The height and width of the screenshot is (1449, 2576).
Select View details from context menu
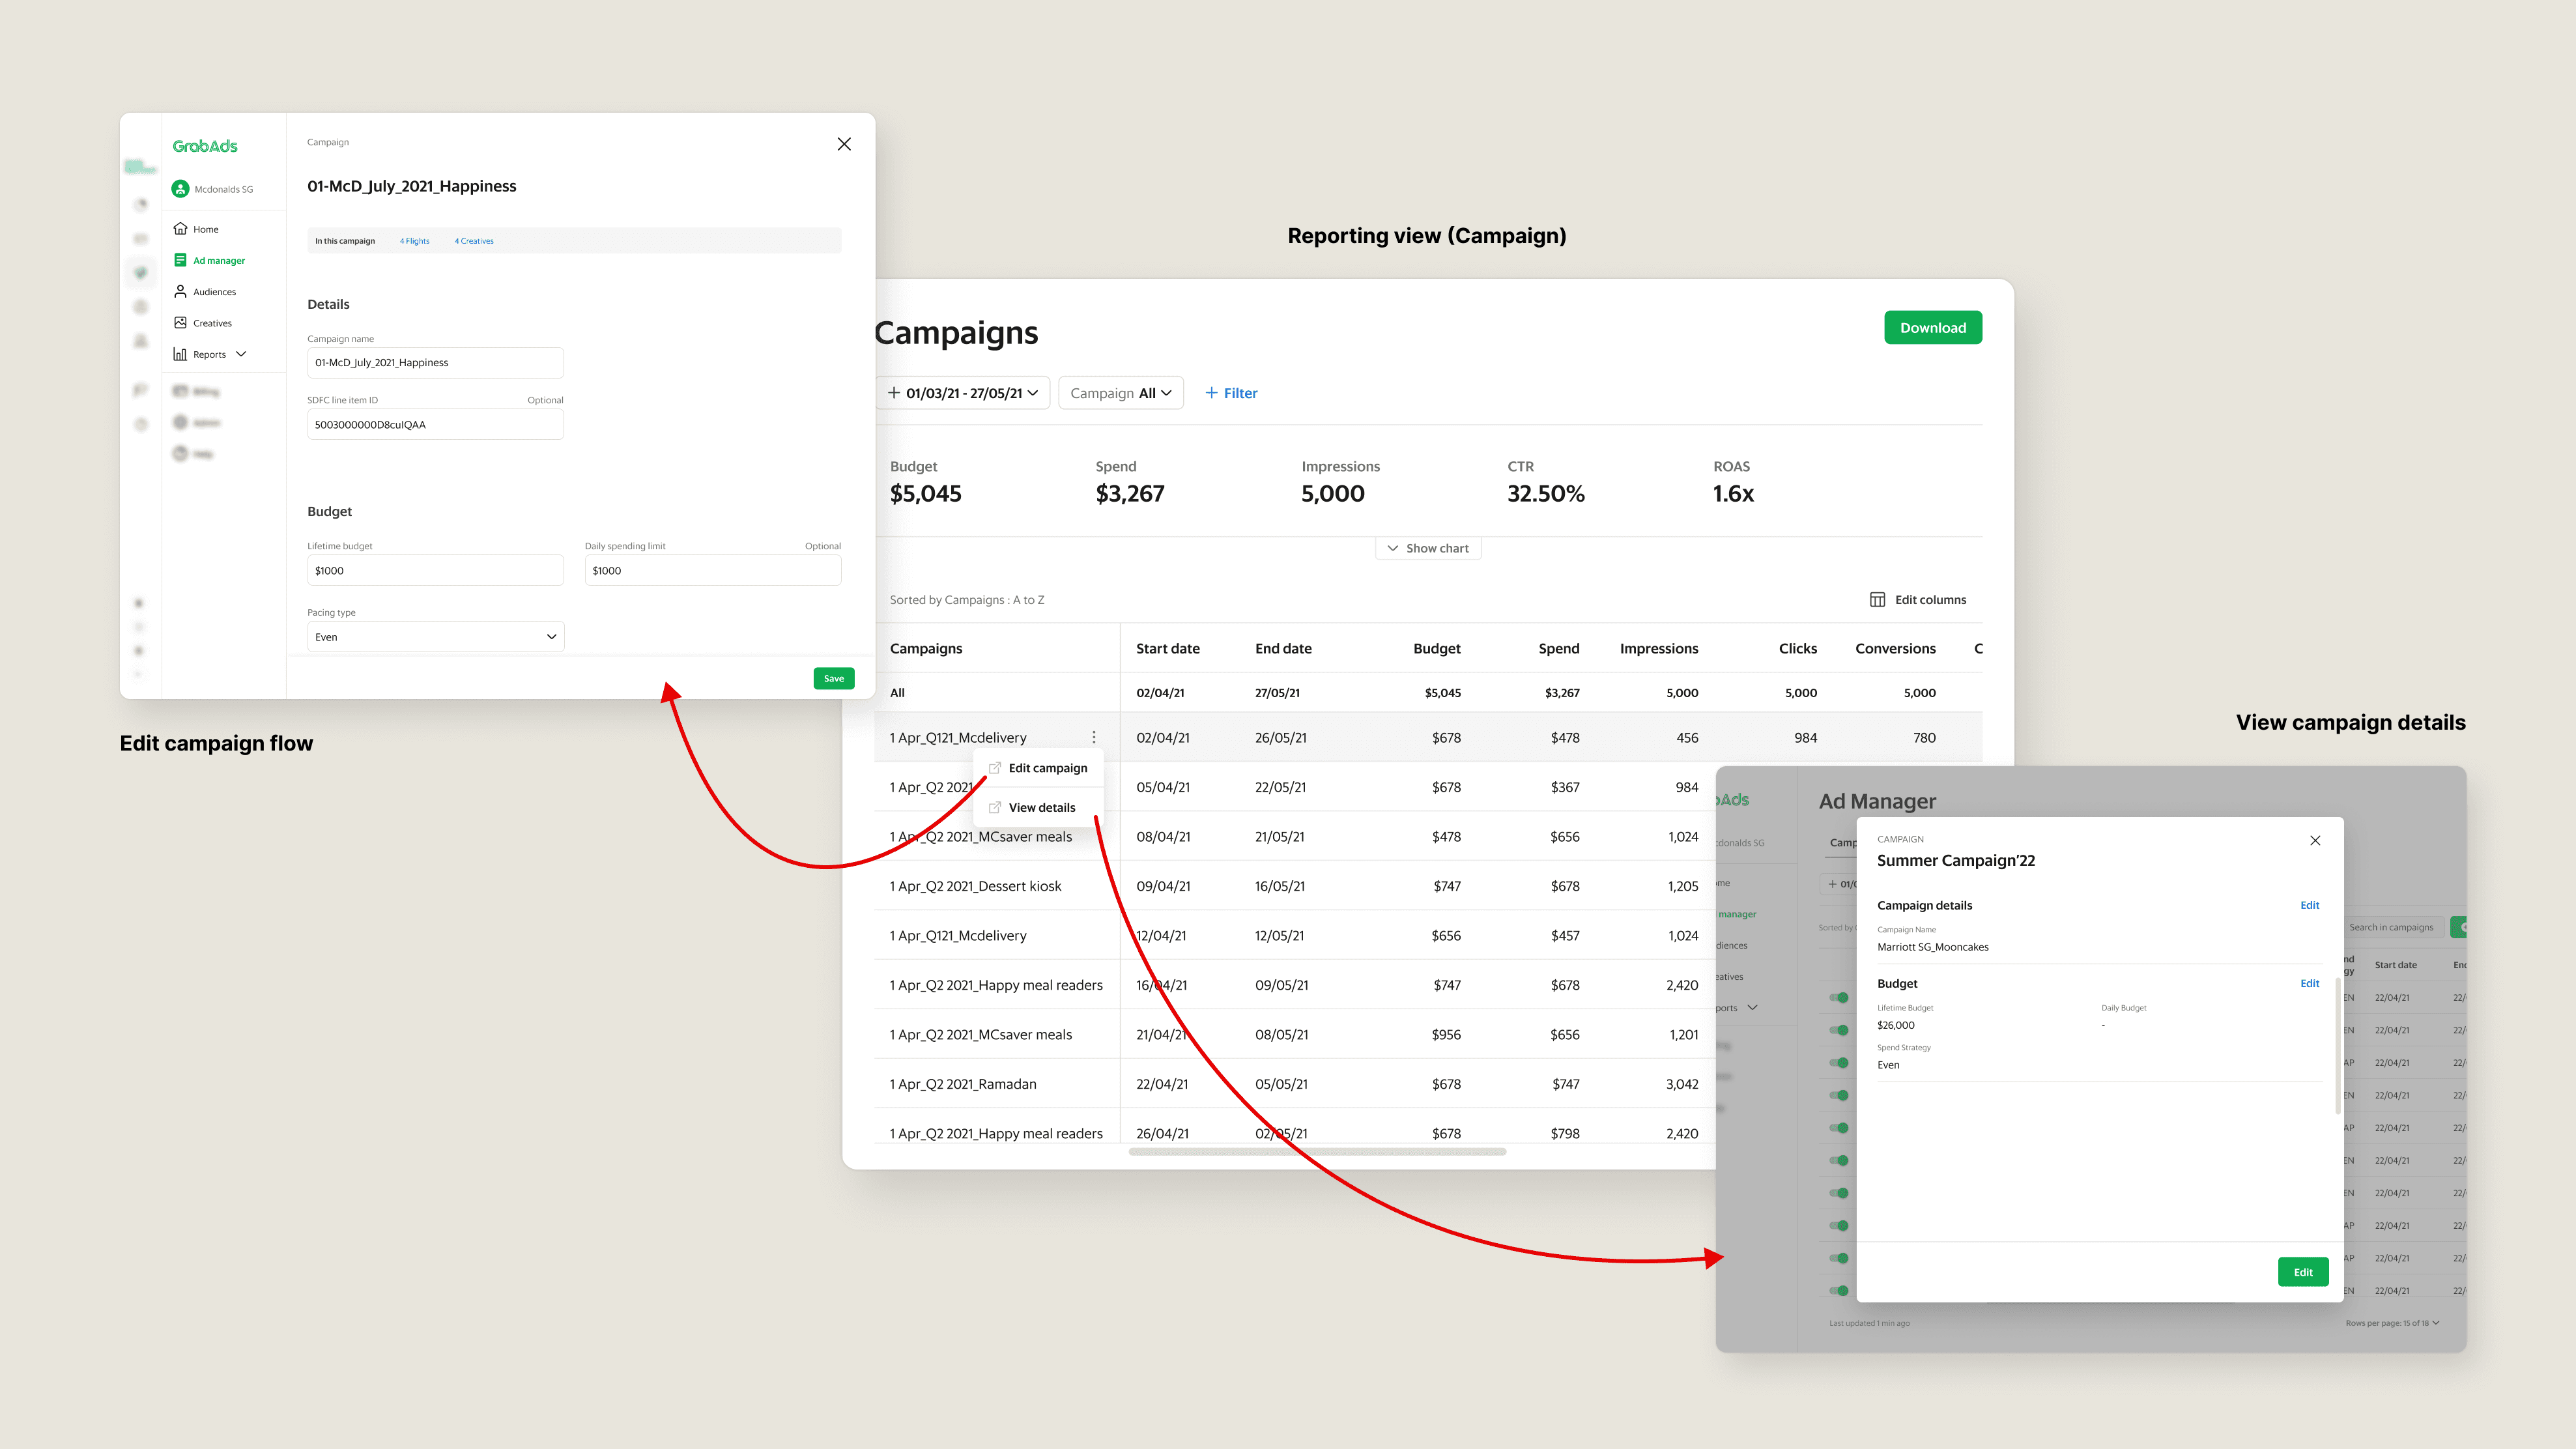click(1041, 808)
